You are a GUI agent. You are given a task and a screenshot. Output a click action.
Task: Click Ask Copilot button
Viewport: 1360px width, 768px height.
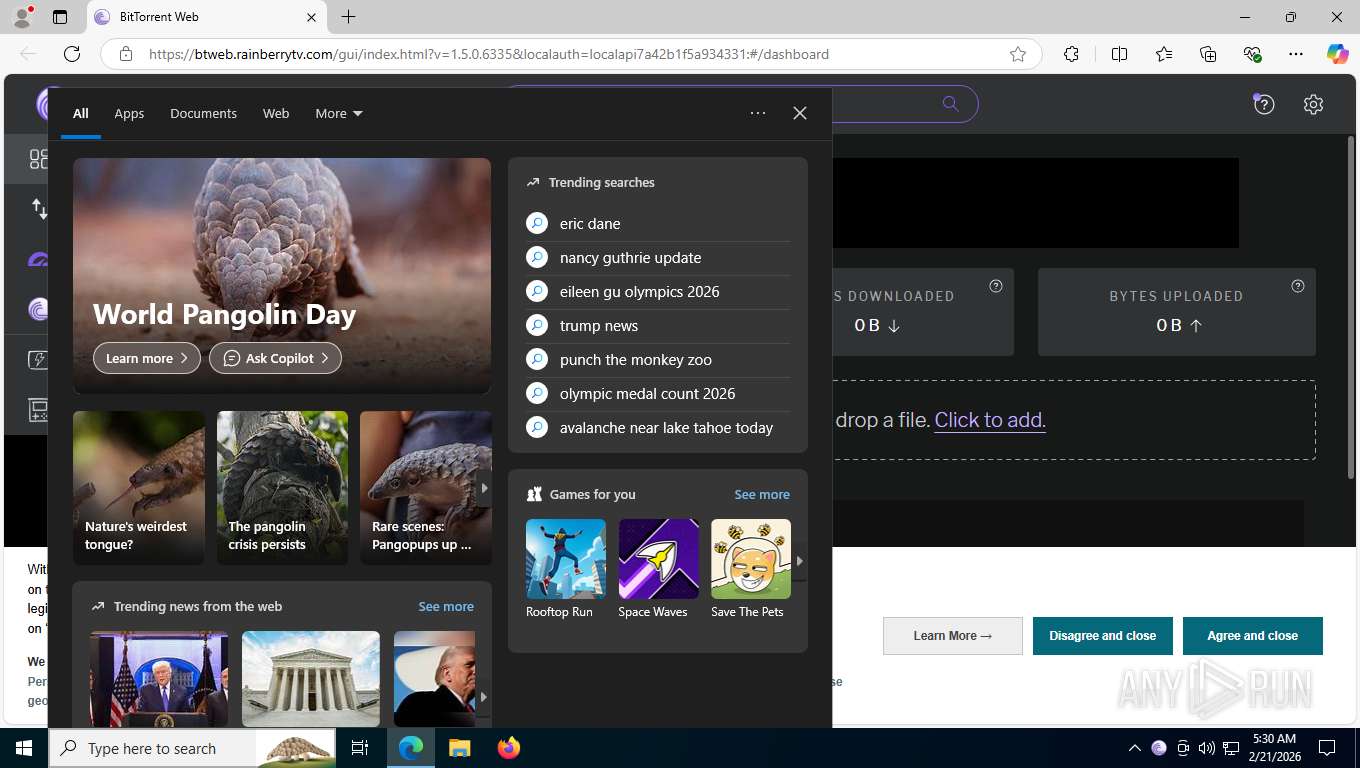(x=275, y=358)
